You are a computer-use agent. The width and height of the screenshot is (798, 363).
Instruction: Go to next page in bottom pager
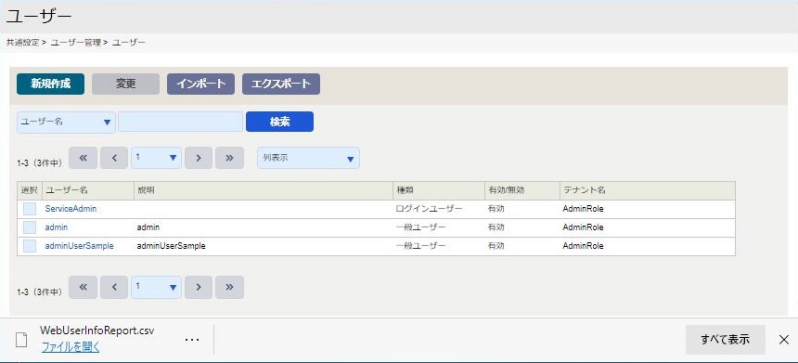[198, 288]
